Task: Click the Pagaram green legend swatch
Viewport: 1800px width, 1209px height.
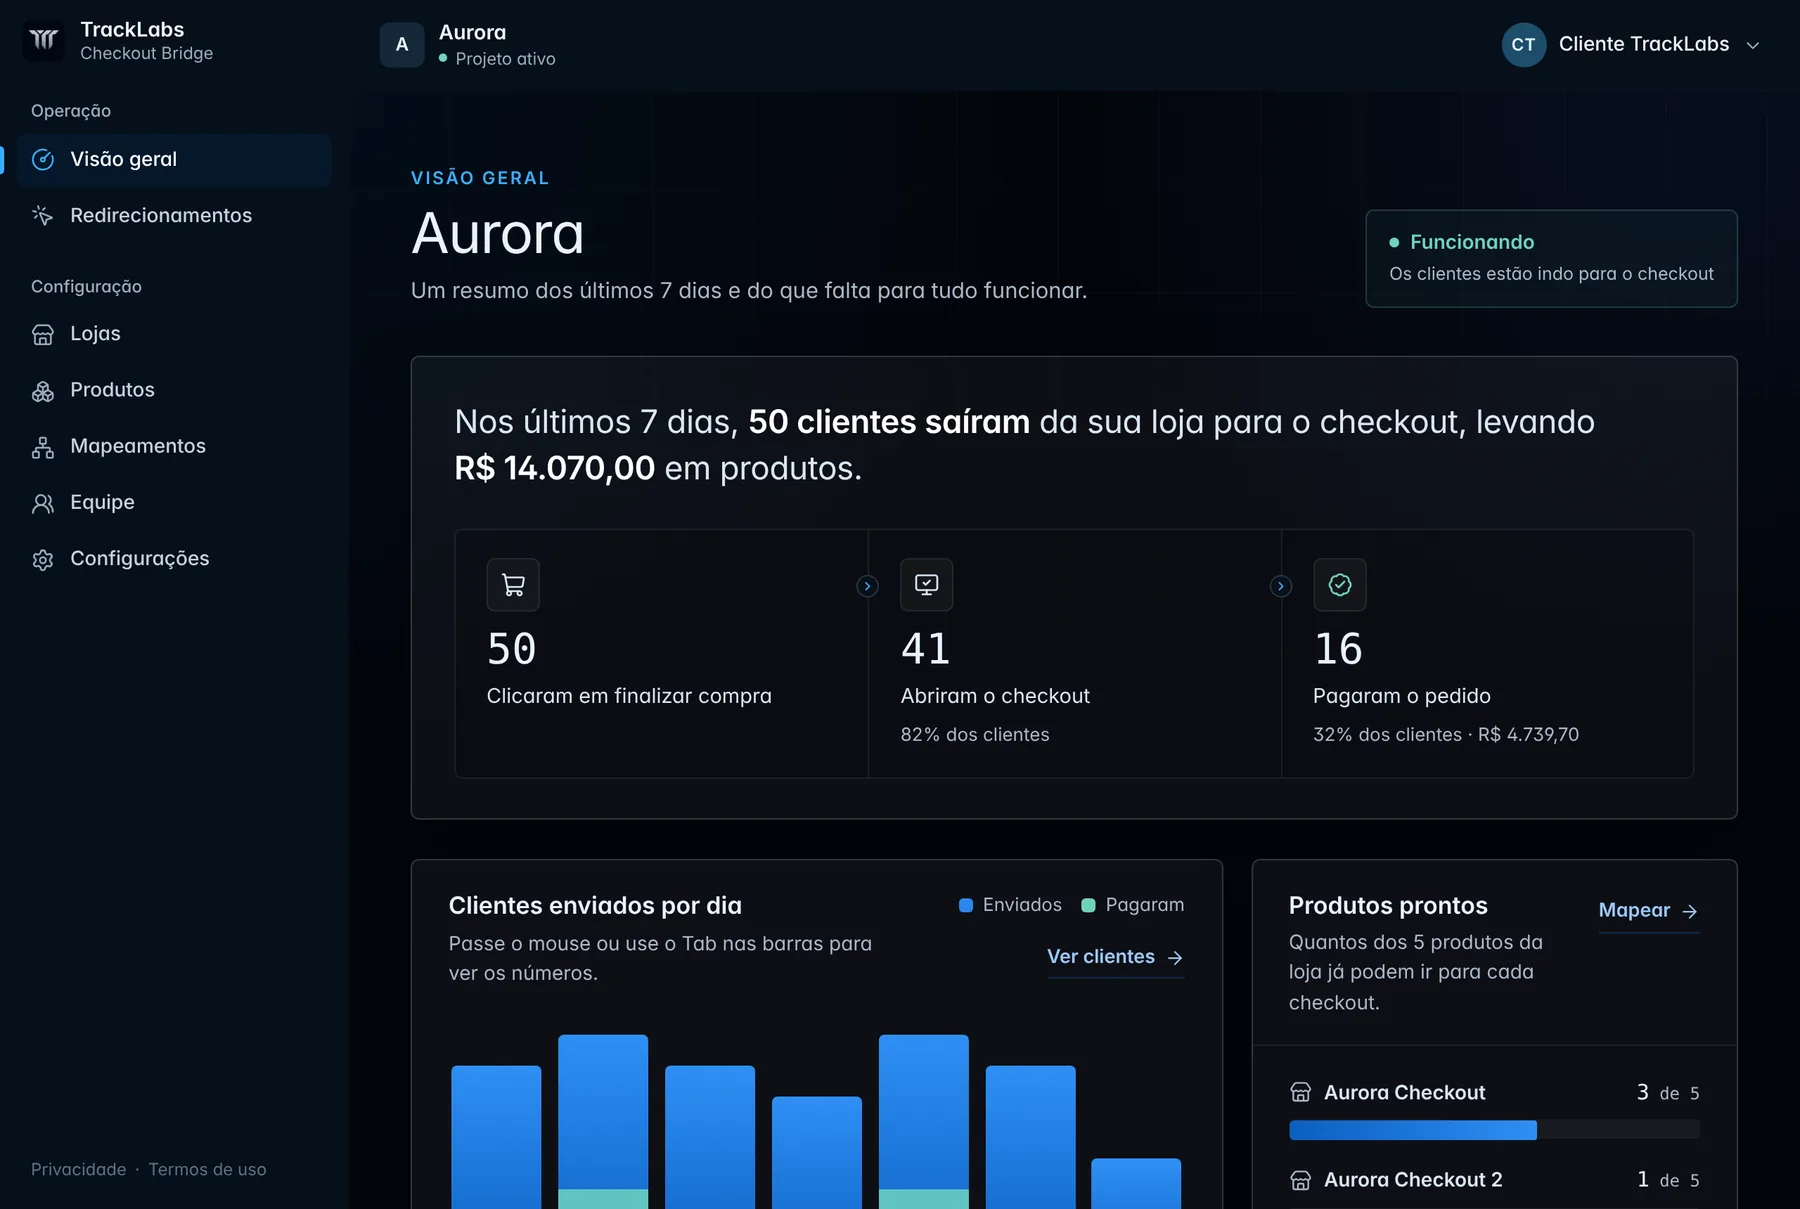Action: [1089, 905]
